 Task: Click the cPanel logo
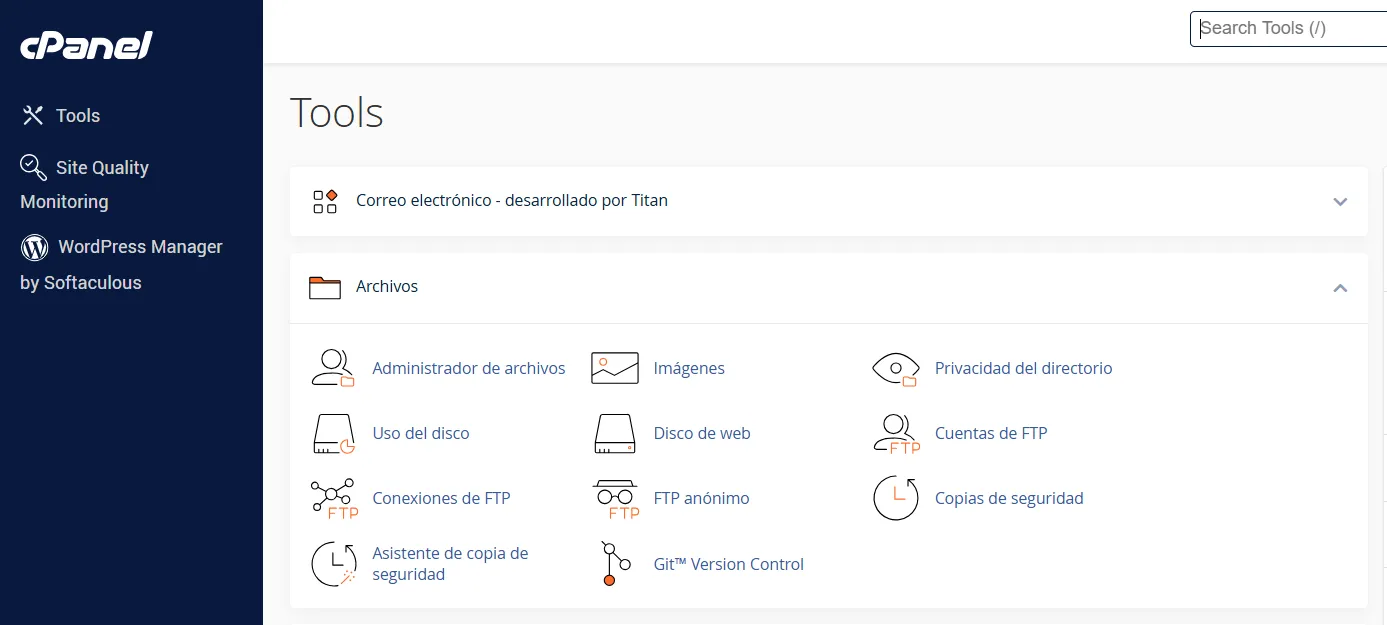click(87, 45)
